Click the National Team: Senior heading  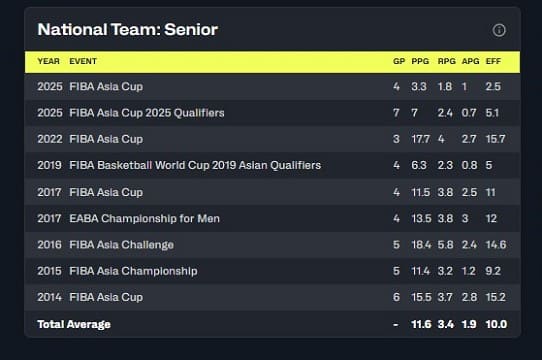point(128,29)
